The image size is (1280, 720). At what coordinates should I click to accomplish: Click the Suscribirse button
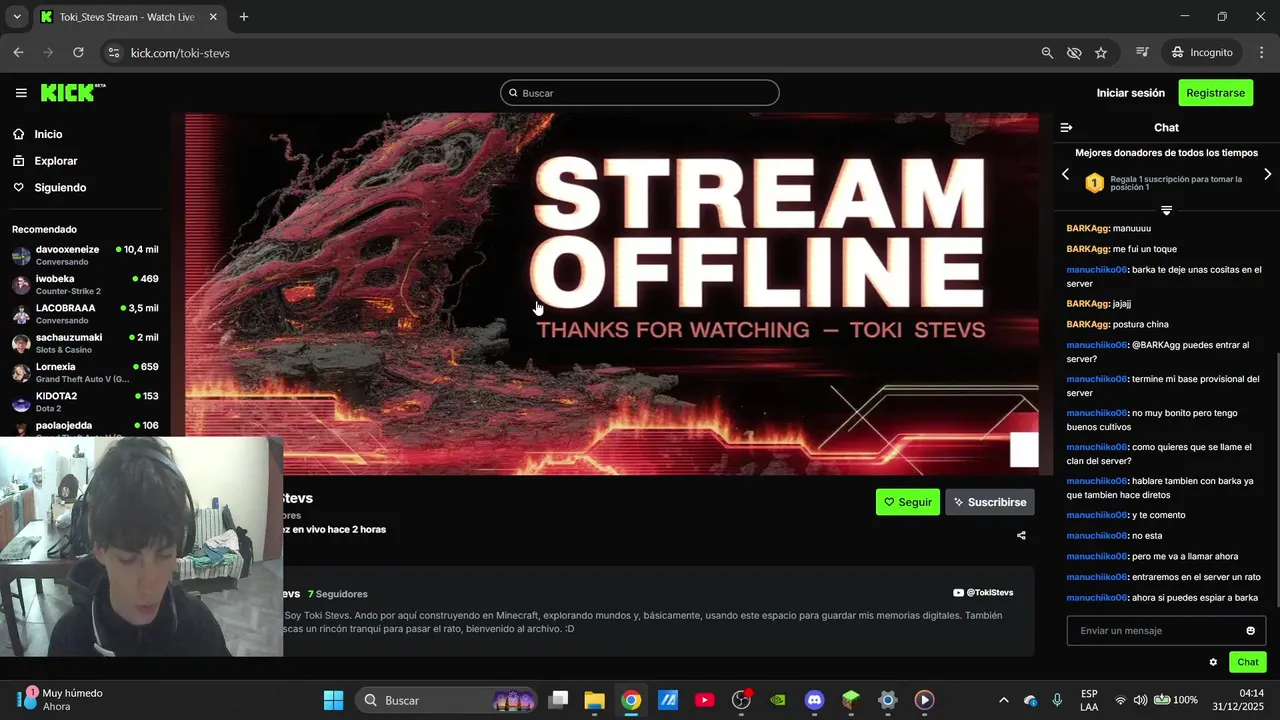coord(989,502)
